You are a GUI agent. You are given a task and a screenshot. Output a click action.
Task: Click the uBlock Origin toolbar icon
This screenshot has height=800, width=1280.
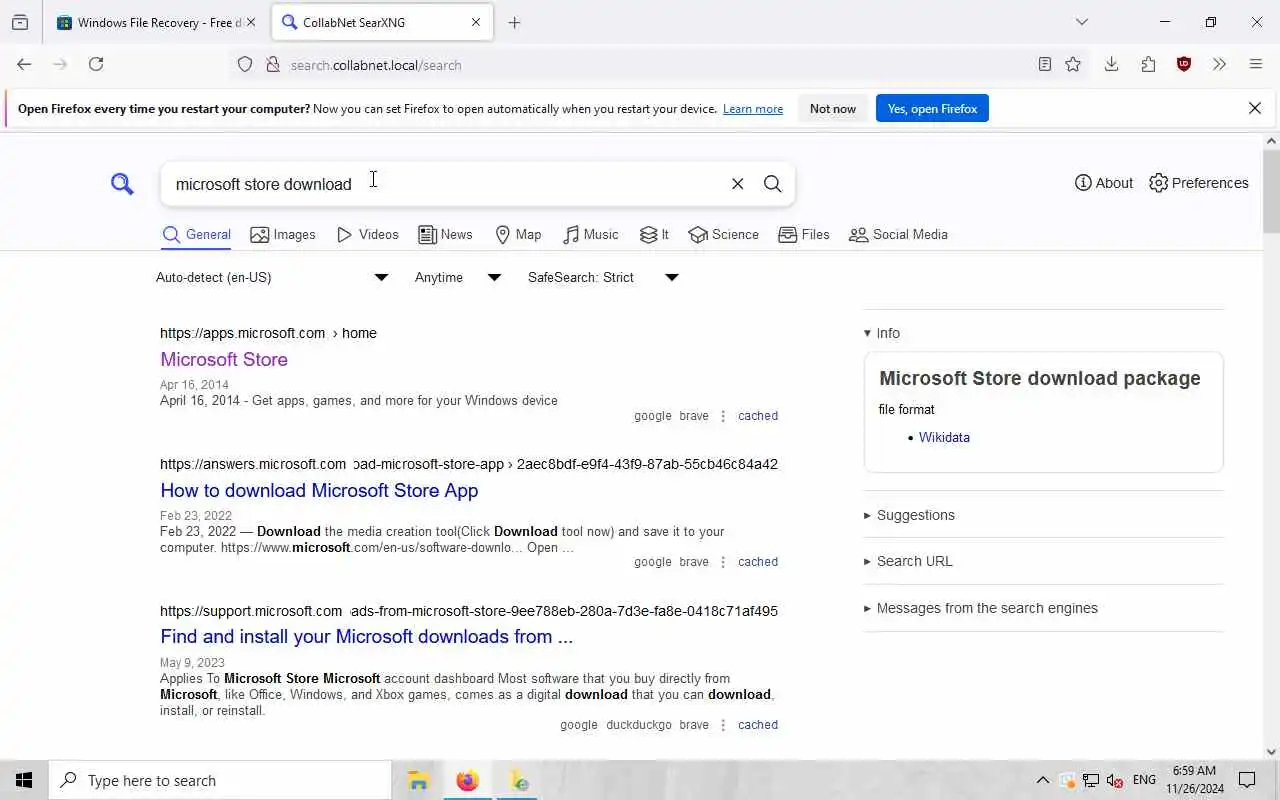click(1184, 64)
